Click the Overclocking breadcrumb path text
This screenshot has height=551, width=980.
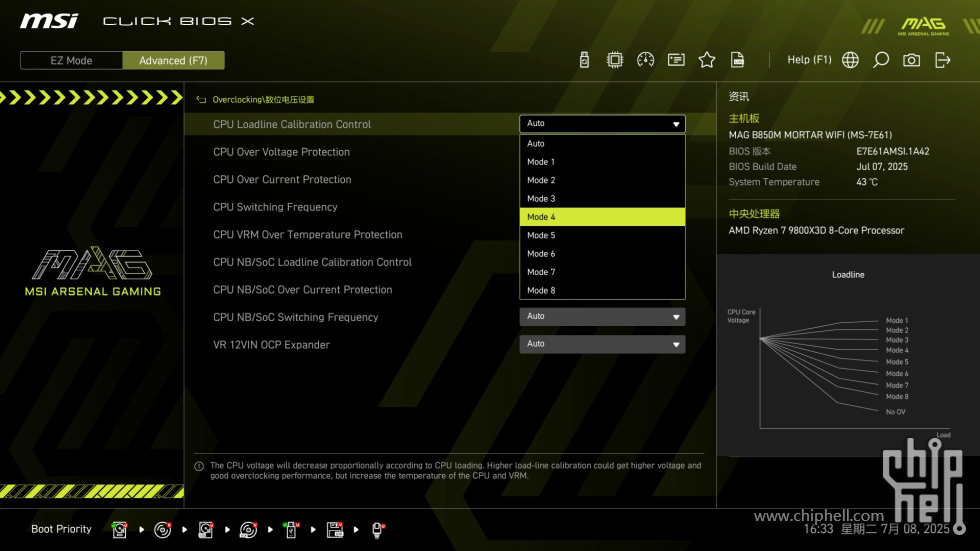(263, 99)
